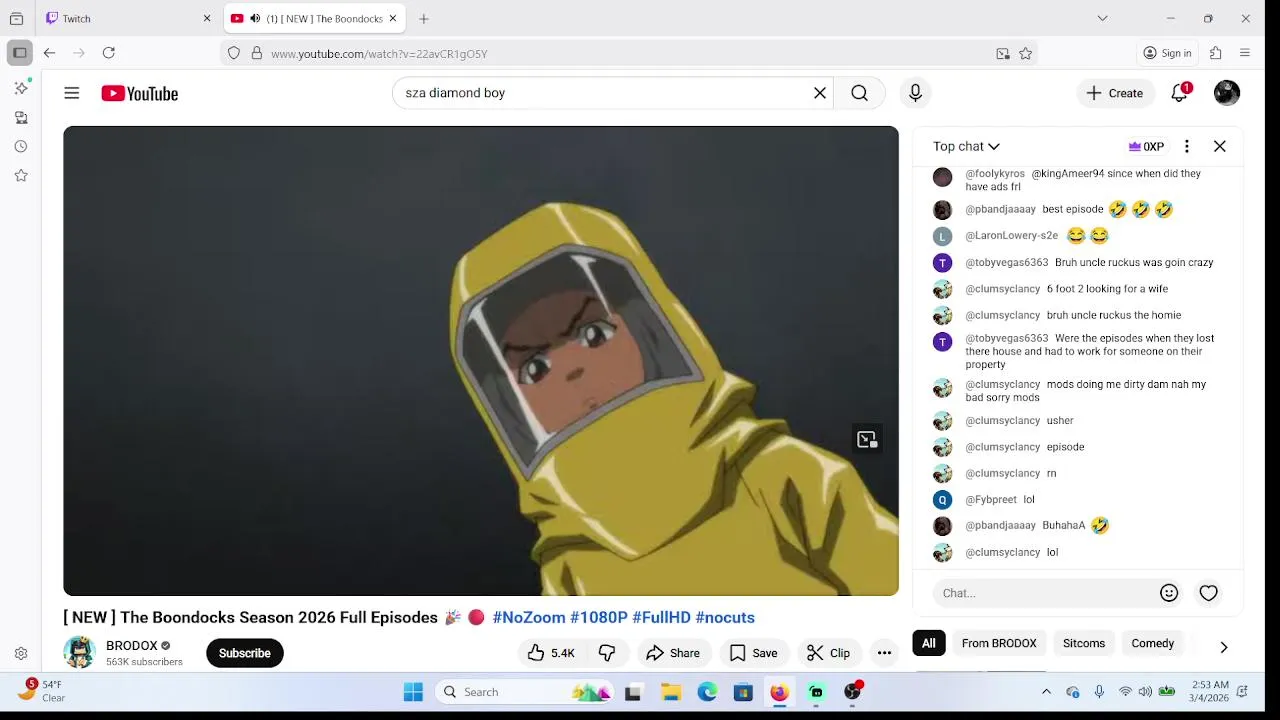Open the YouTube notifications bell
The width and height of the screenshot is (1280, 720).
(1180, 93)
